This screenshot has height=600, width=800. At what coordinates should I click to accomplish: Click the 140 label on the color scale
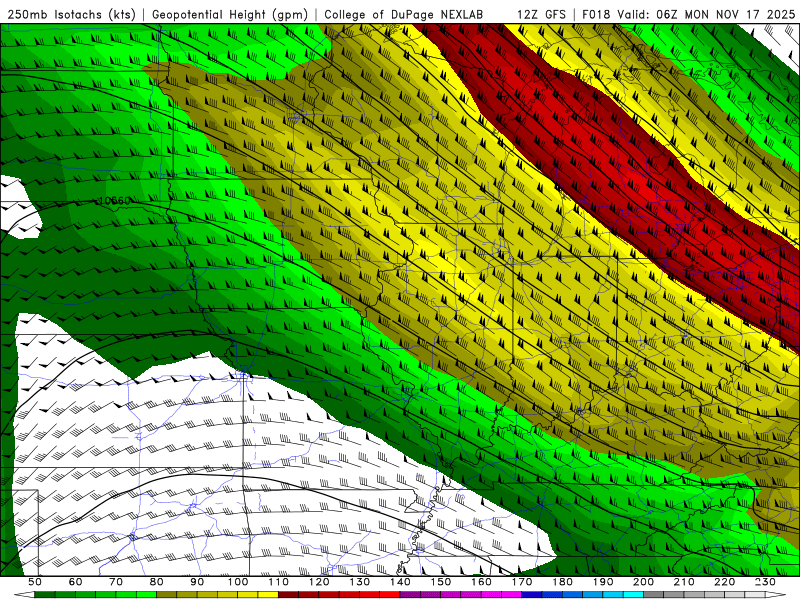400,582
